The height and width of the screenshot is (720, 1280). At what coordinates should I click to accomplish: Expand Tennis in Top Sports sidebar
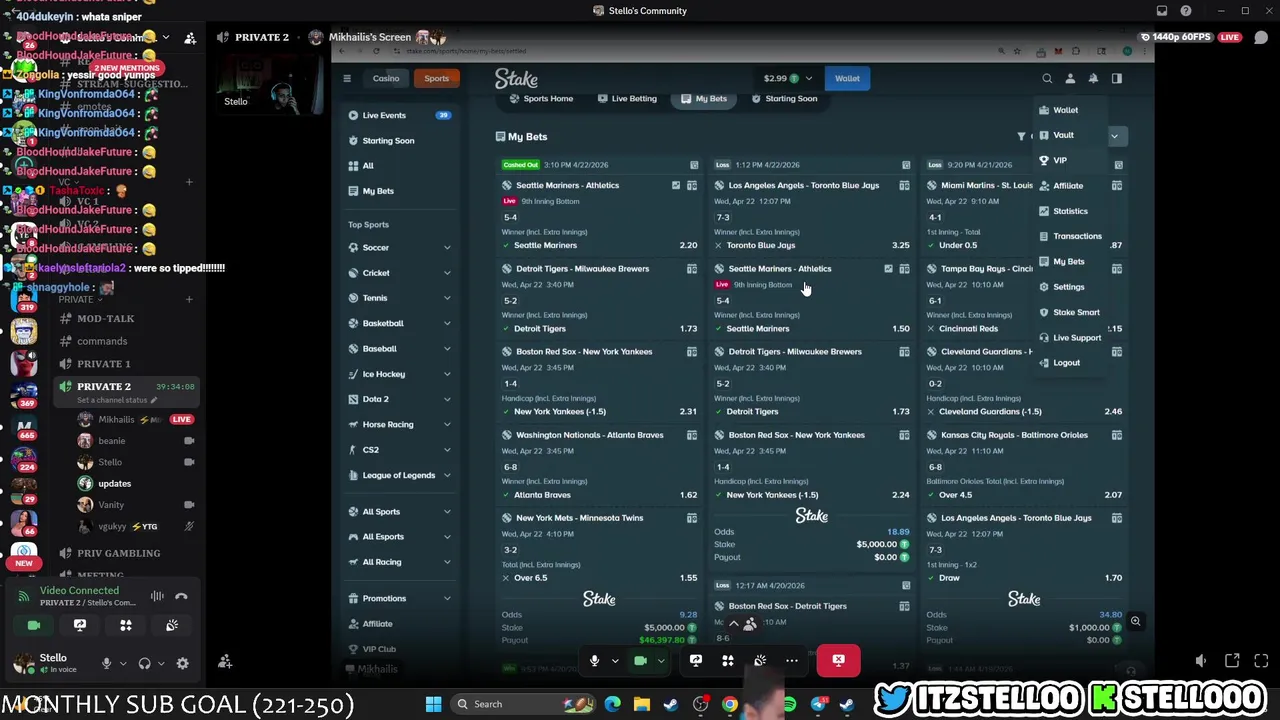pyautogui.click(x=447, y=298)
